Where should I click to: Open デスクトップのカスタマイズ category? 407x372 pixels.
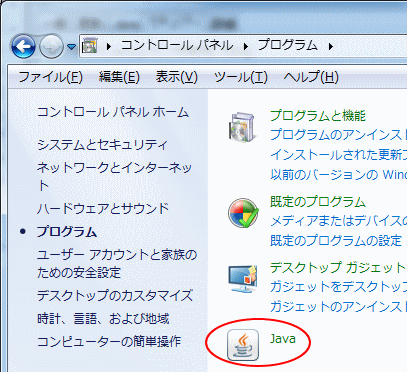pos(115,296)
